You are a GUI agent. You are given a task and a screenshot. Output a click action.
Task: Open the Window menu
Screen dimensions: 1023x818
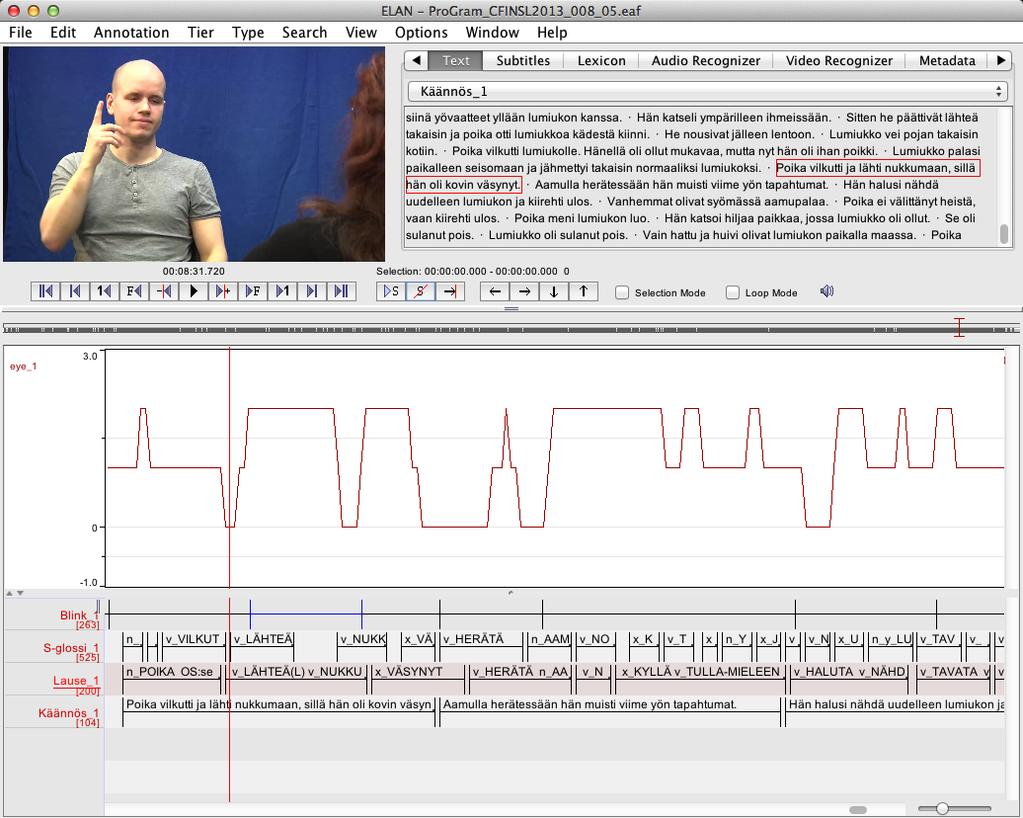click(492, 33)
